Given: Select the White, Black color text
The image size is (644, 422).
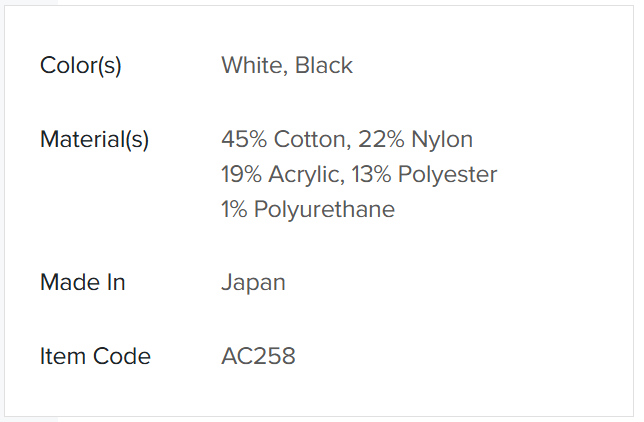Looking at the screenshot, I should coord(287,65).
